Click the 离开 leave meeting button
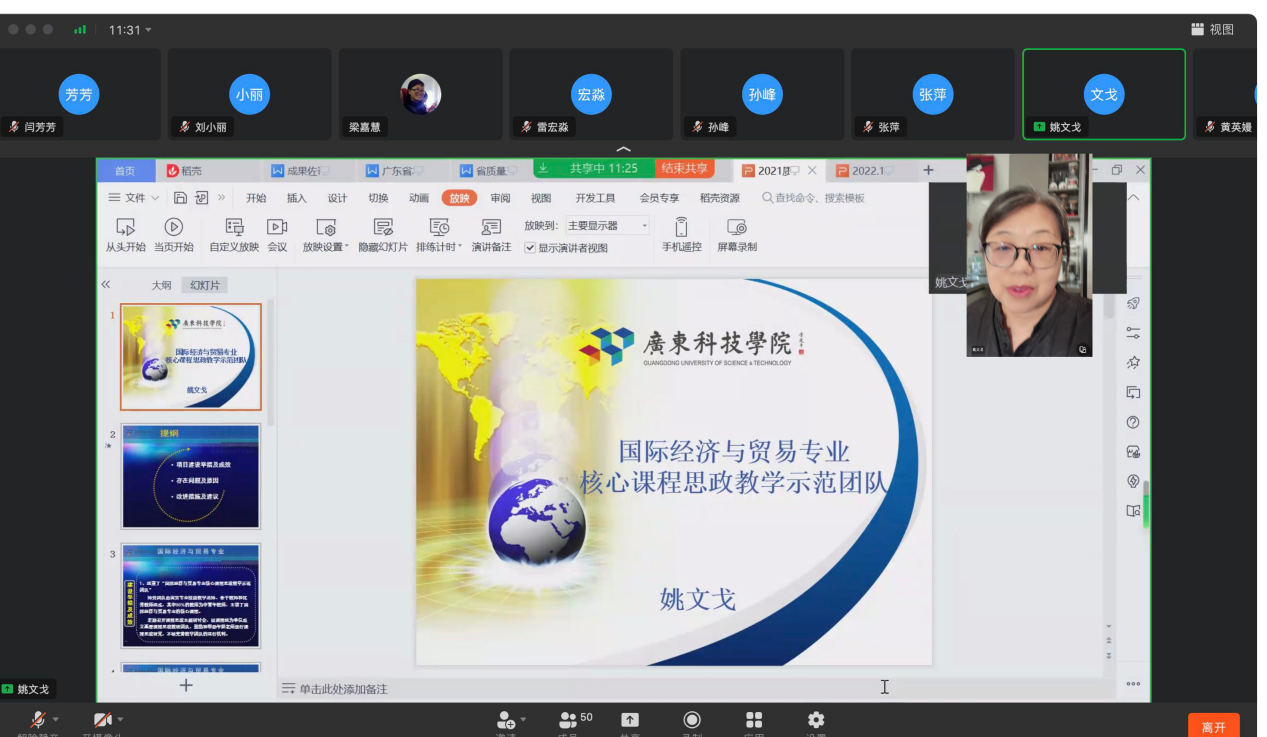Screen dimensions: 1267x737 tap(1213, 726)
